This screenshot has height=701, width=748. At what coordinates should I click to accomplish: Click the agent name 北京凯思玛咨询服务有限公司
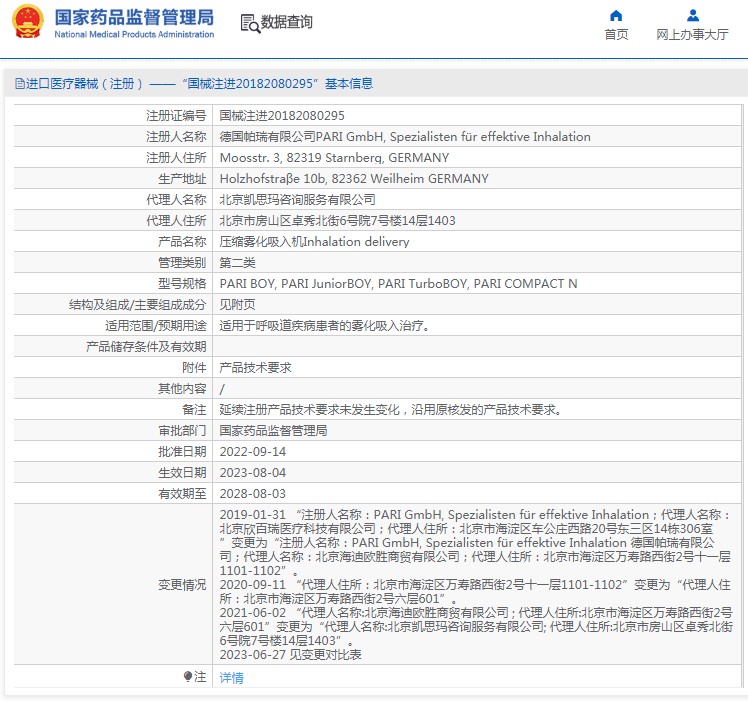click(x=298, y=200)
